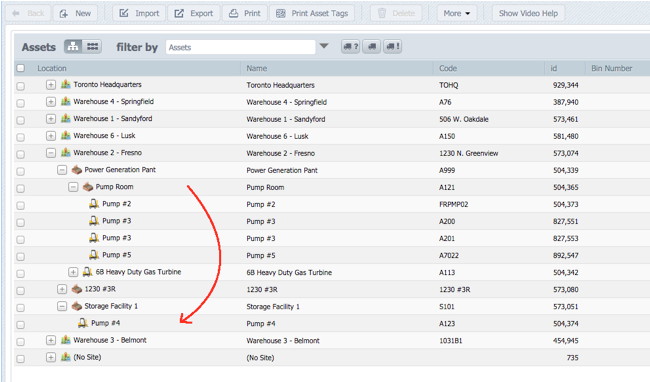The width and height of the screenshot is (650, 382).
Task: Sort by the Location column header
Action: point(52,68)
